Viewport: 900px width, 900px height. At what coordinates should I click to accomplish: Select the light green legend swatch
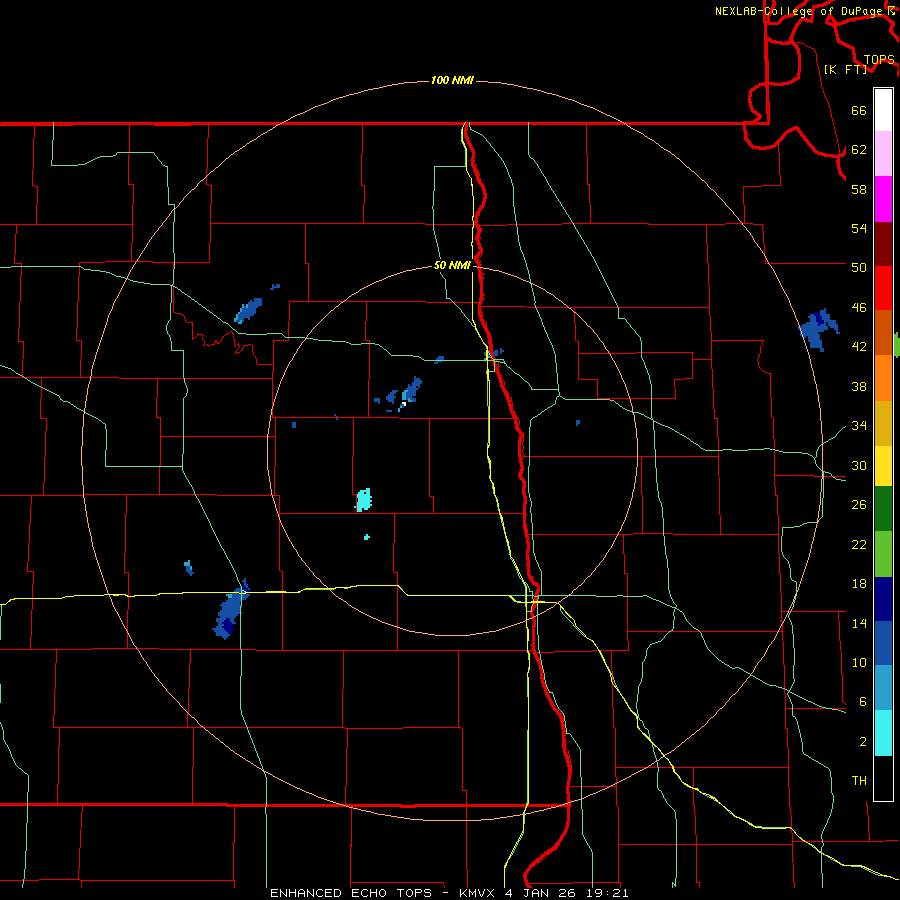pyautogui.click(x=883, y=554)
